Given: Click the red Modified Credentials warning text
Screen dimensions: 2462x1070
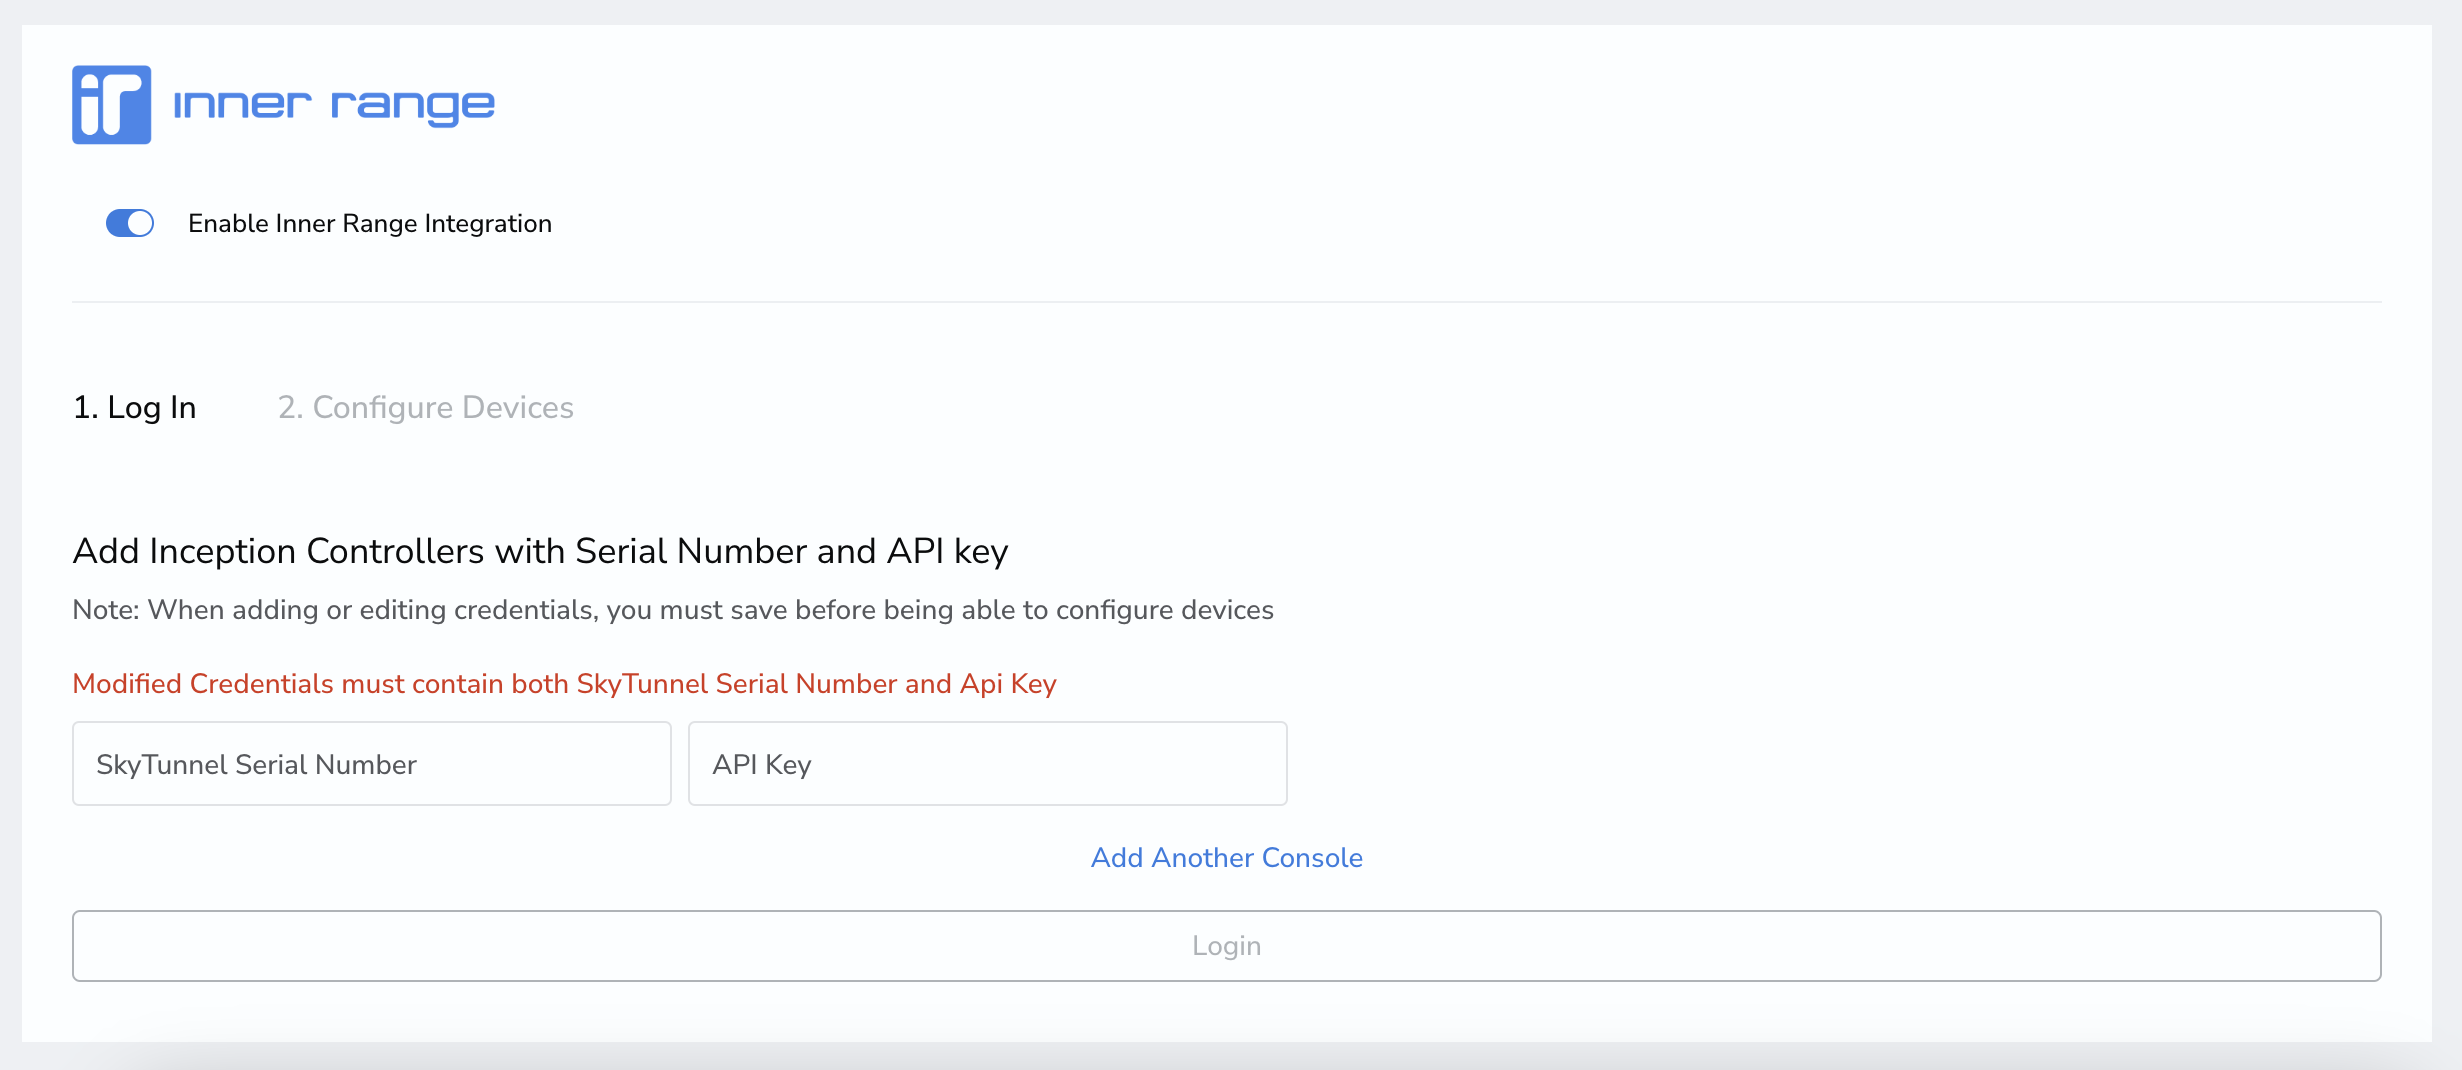Looking at the screenshot, I should pos(565,684).
